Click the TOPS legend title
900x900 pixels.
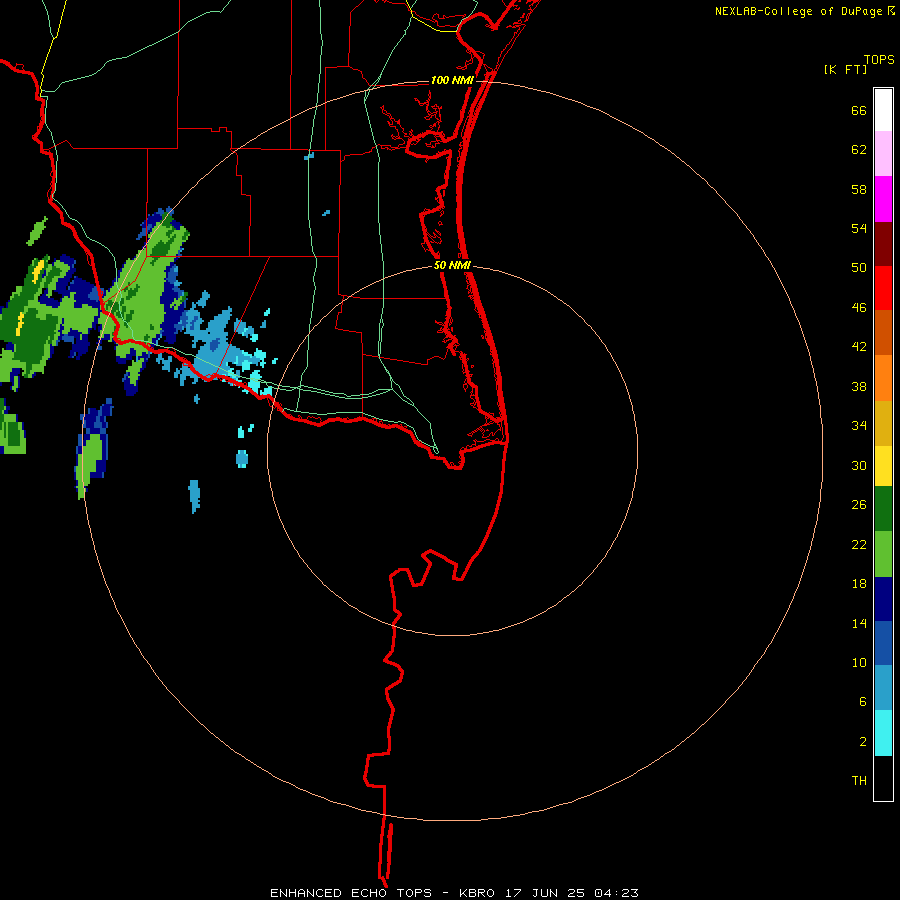tap(879, 59)
